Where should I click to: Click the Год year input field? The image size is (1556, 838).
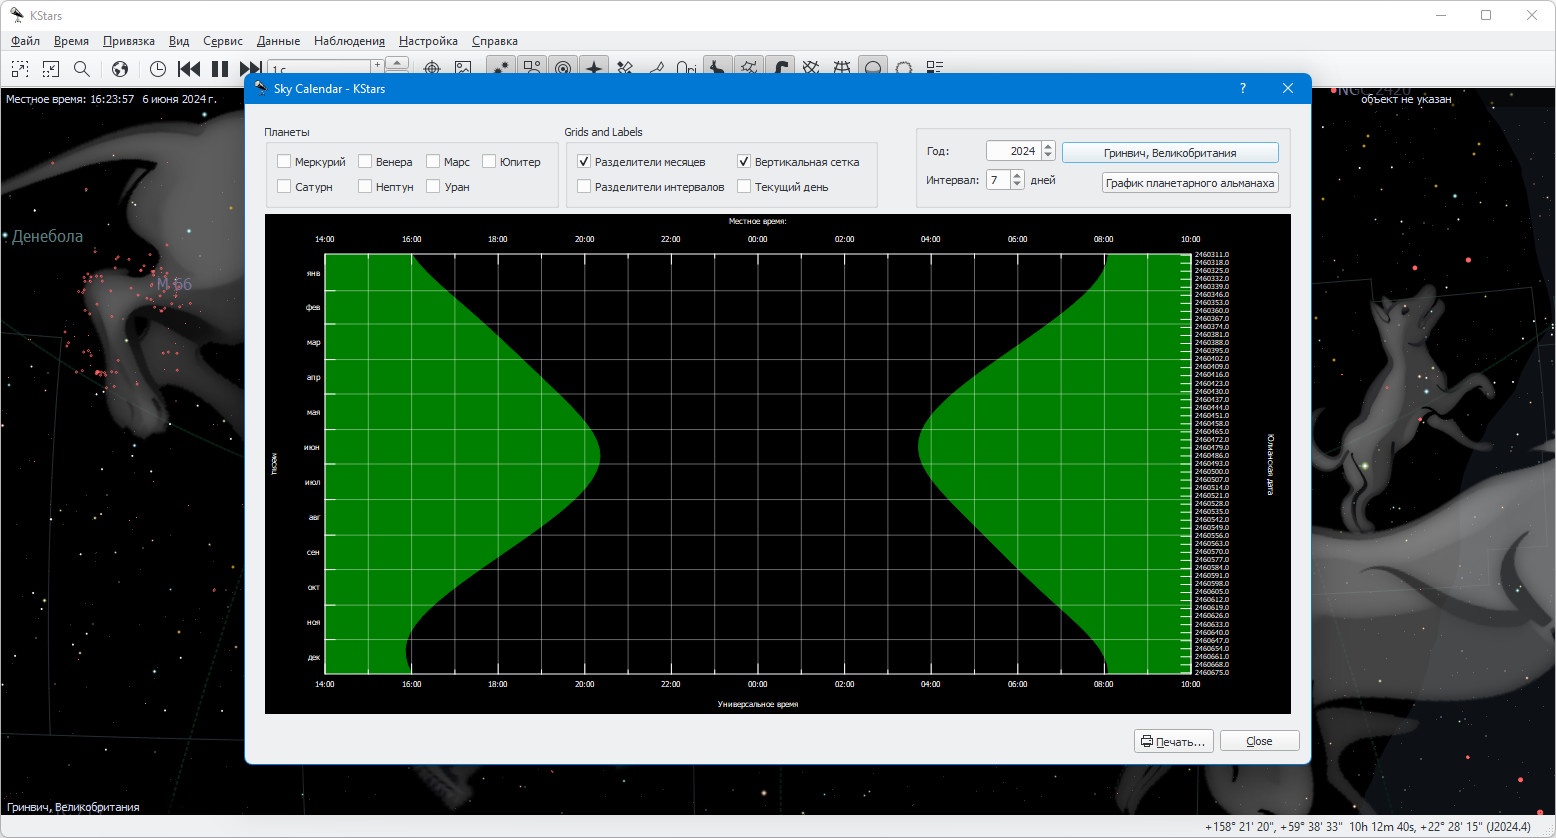(1013, 151)
